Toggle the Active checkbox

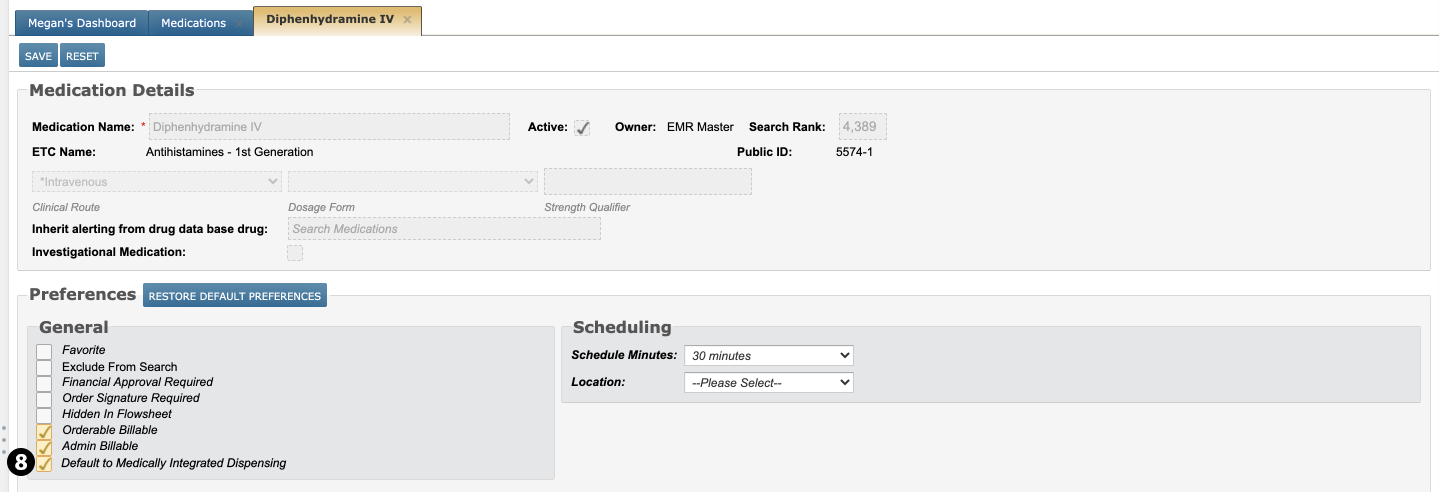tap(582, 128)
